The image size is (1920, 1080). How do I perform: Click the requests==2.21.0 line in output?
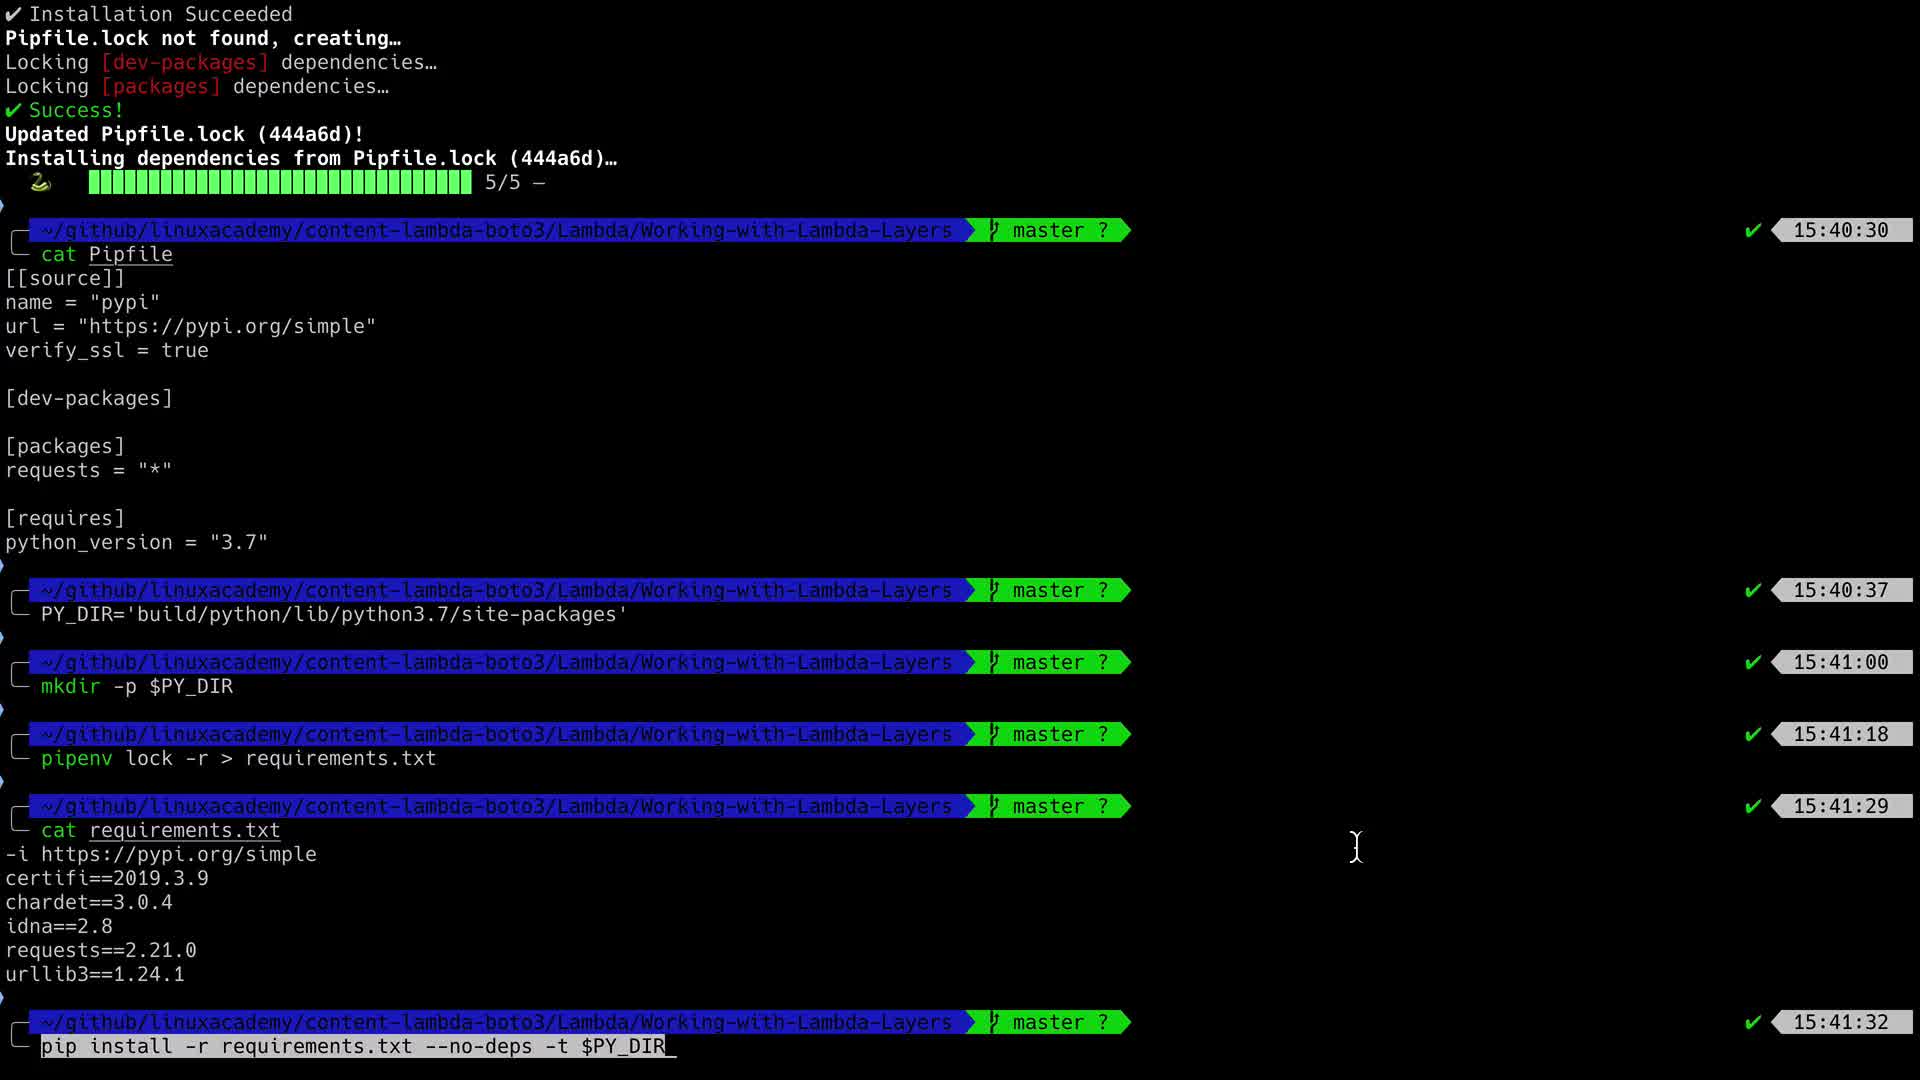[101, 951]
